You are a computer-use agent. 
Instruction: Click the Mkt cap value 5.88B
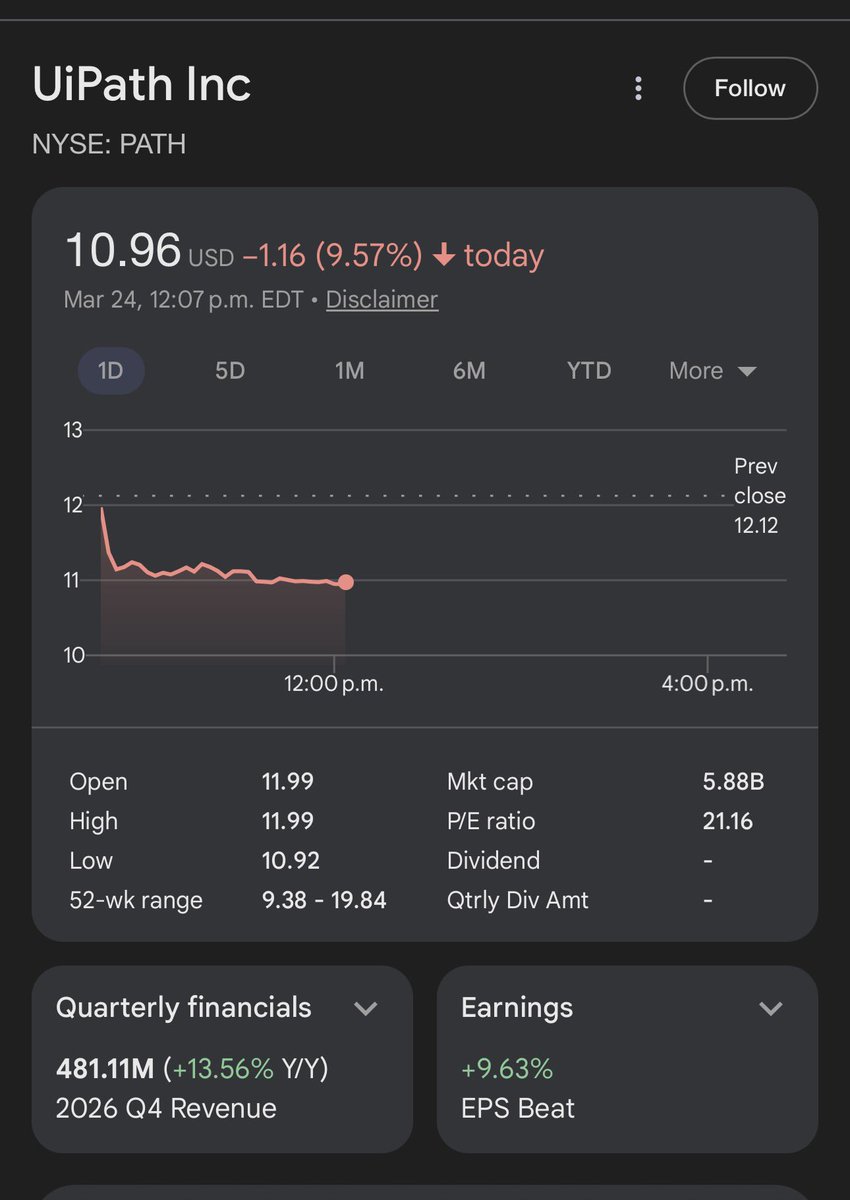click(x=733, y=782)
